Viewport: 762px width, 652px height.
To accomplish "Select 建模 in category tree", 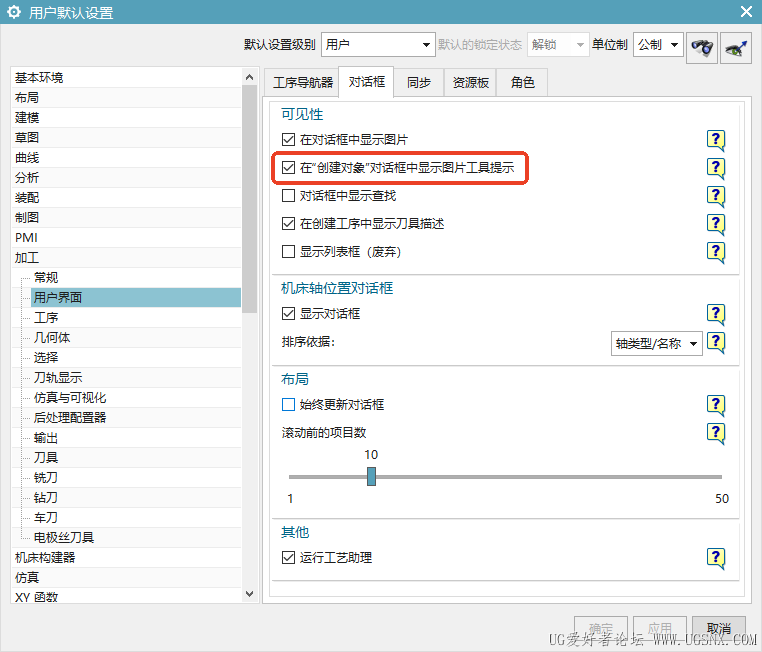I will click(126, 118).
